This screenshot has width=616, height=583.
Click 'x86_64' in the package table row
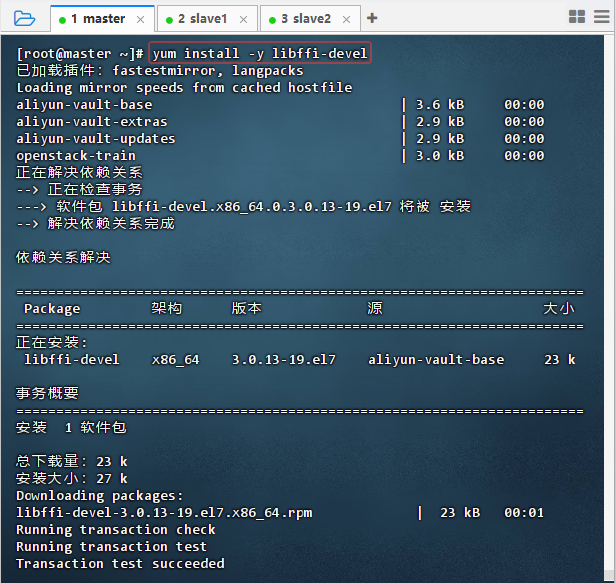click(176, 359)
